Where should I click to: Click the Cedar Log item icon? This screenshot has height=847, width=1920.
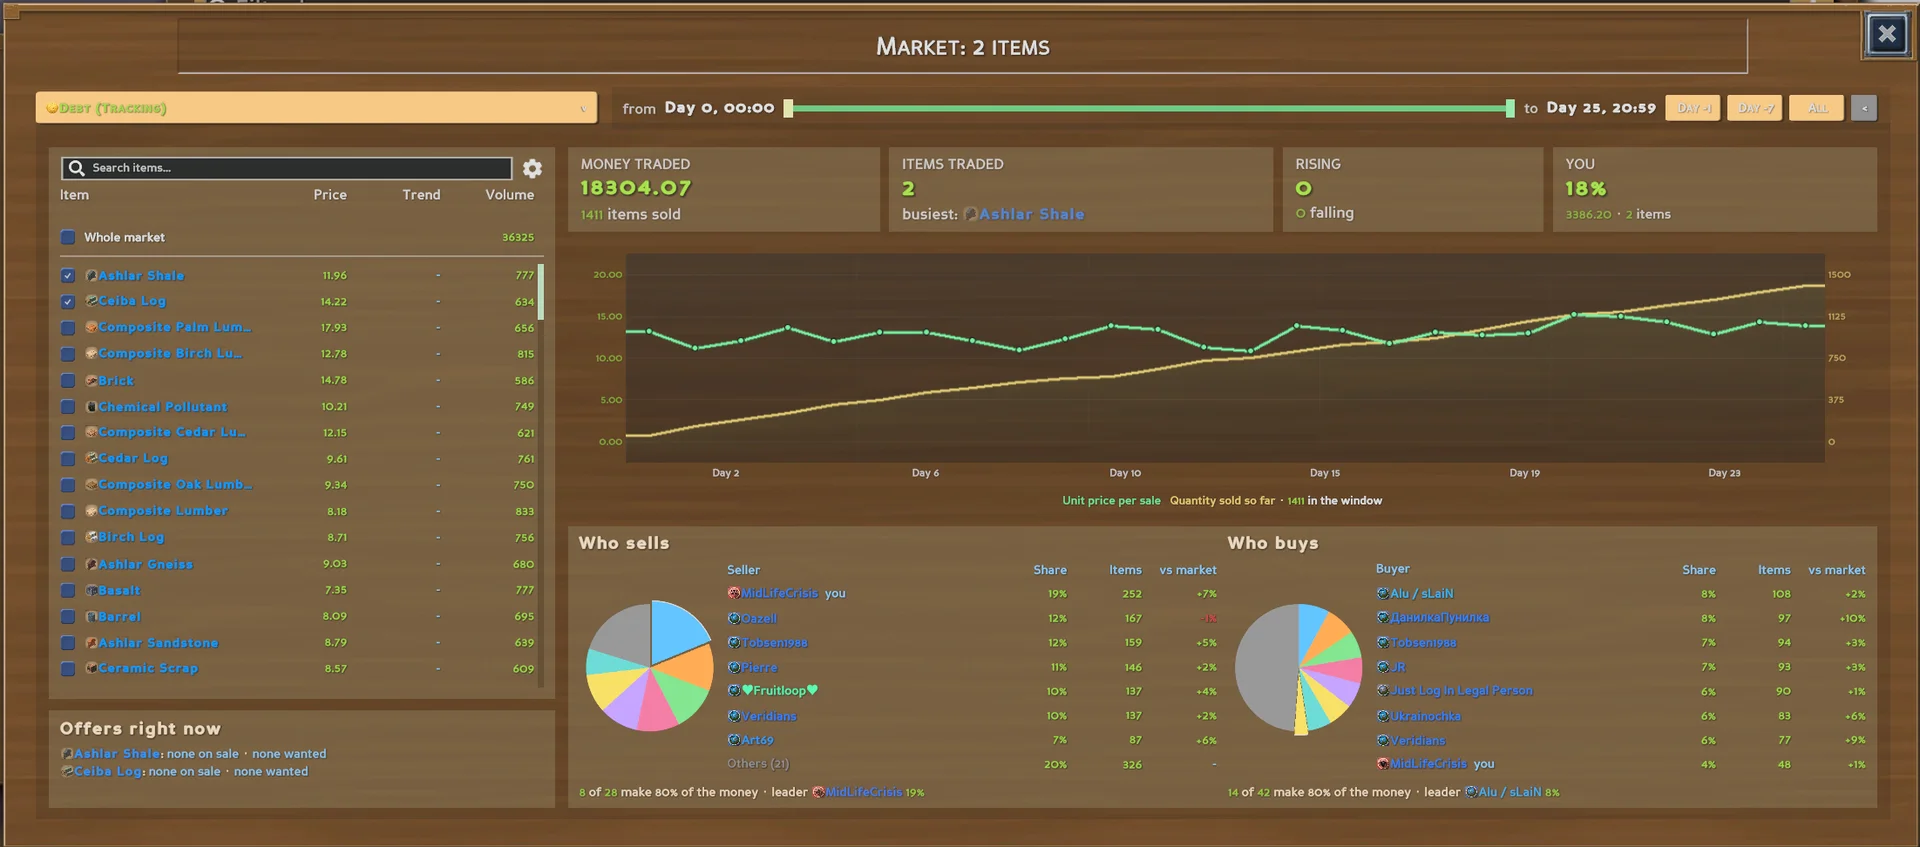pos(91,458)
